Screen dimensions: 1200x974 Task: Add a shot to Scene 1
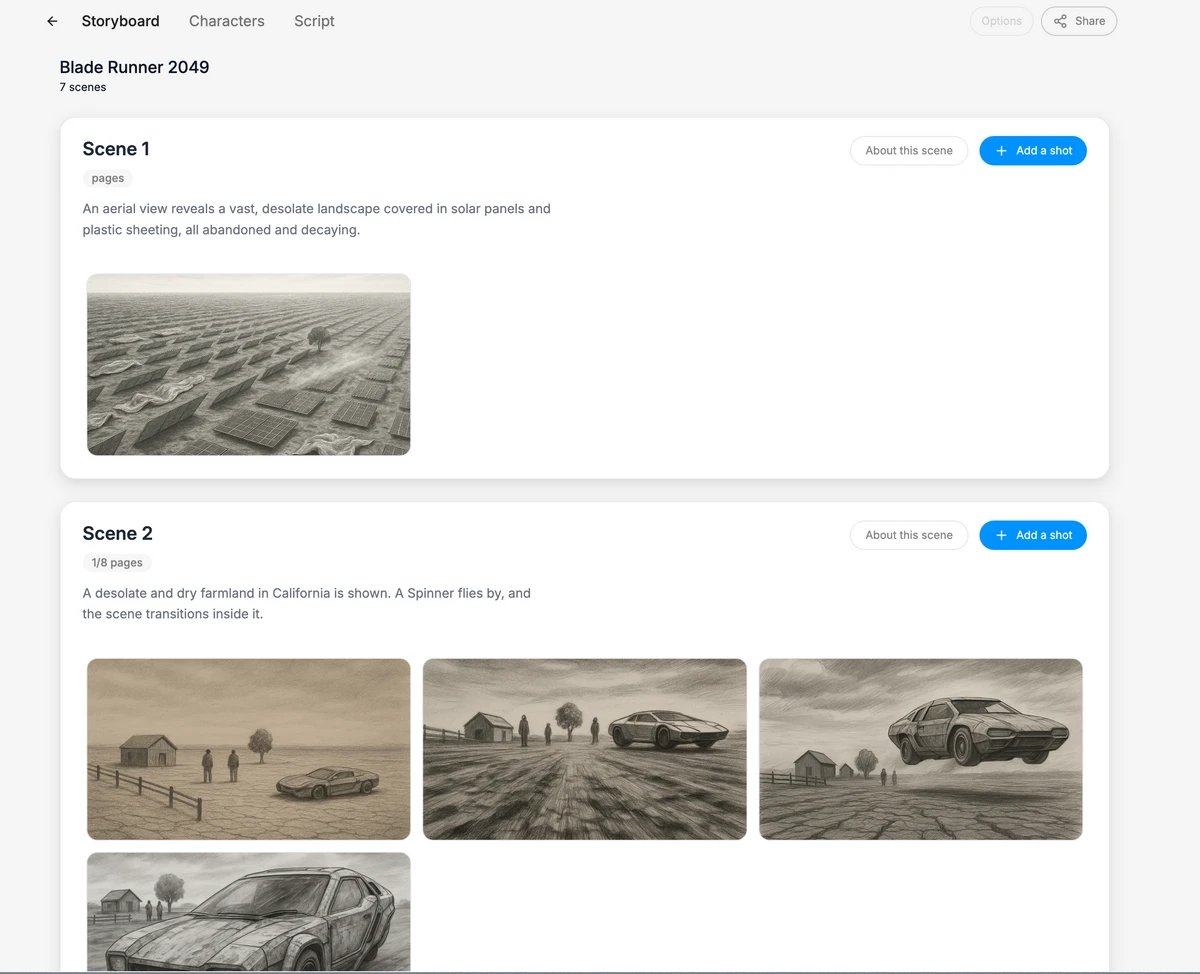[1033, 151]
